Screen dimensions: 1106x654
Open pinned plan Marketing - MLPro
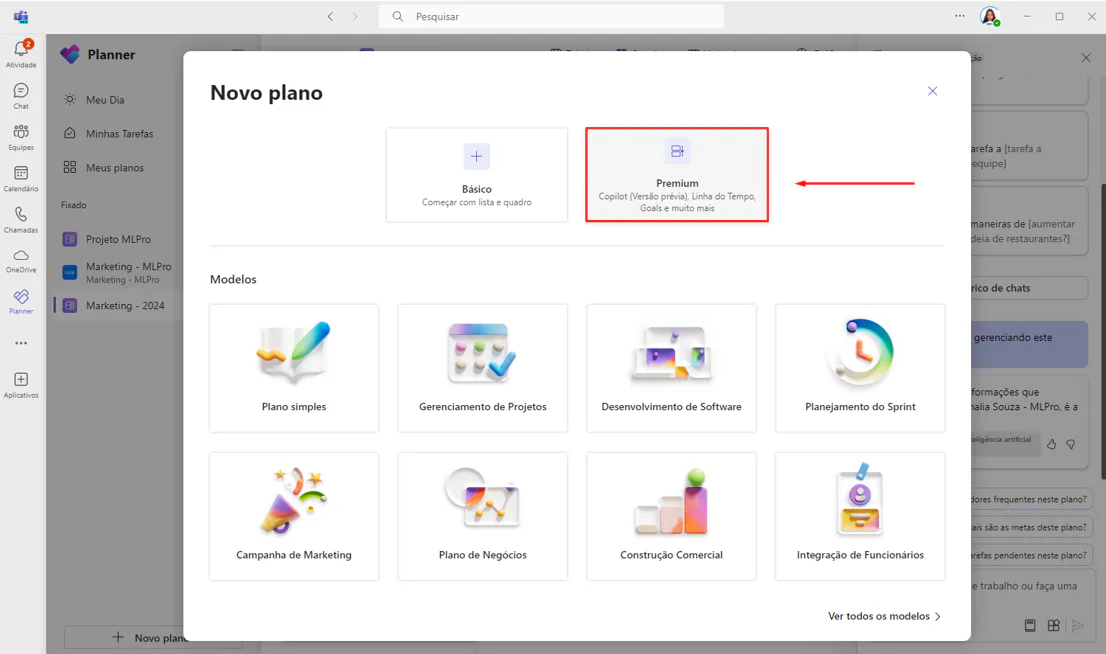[x=116, y=272]
